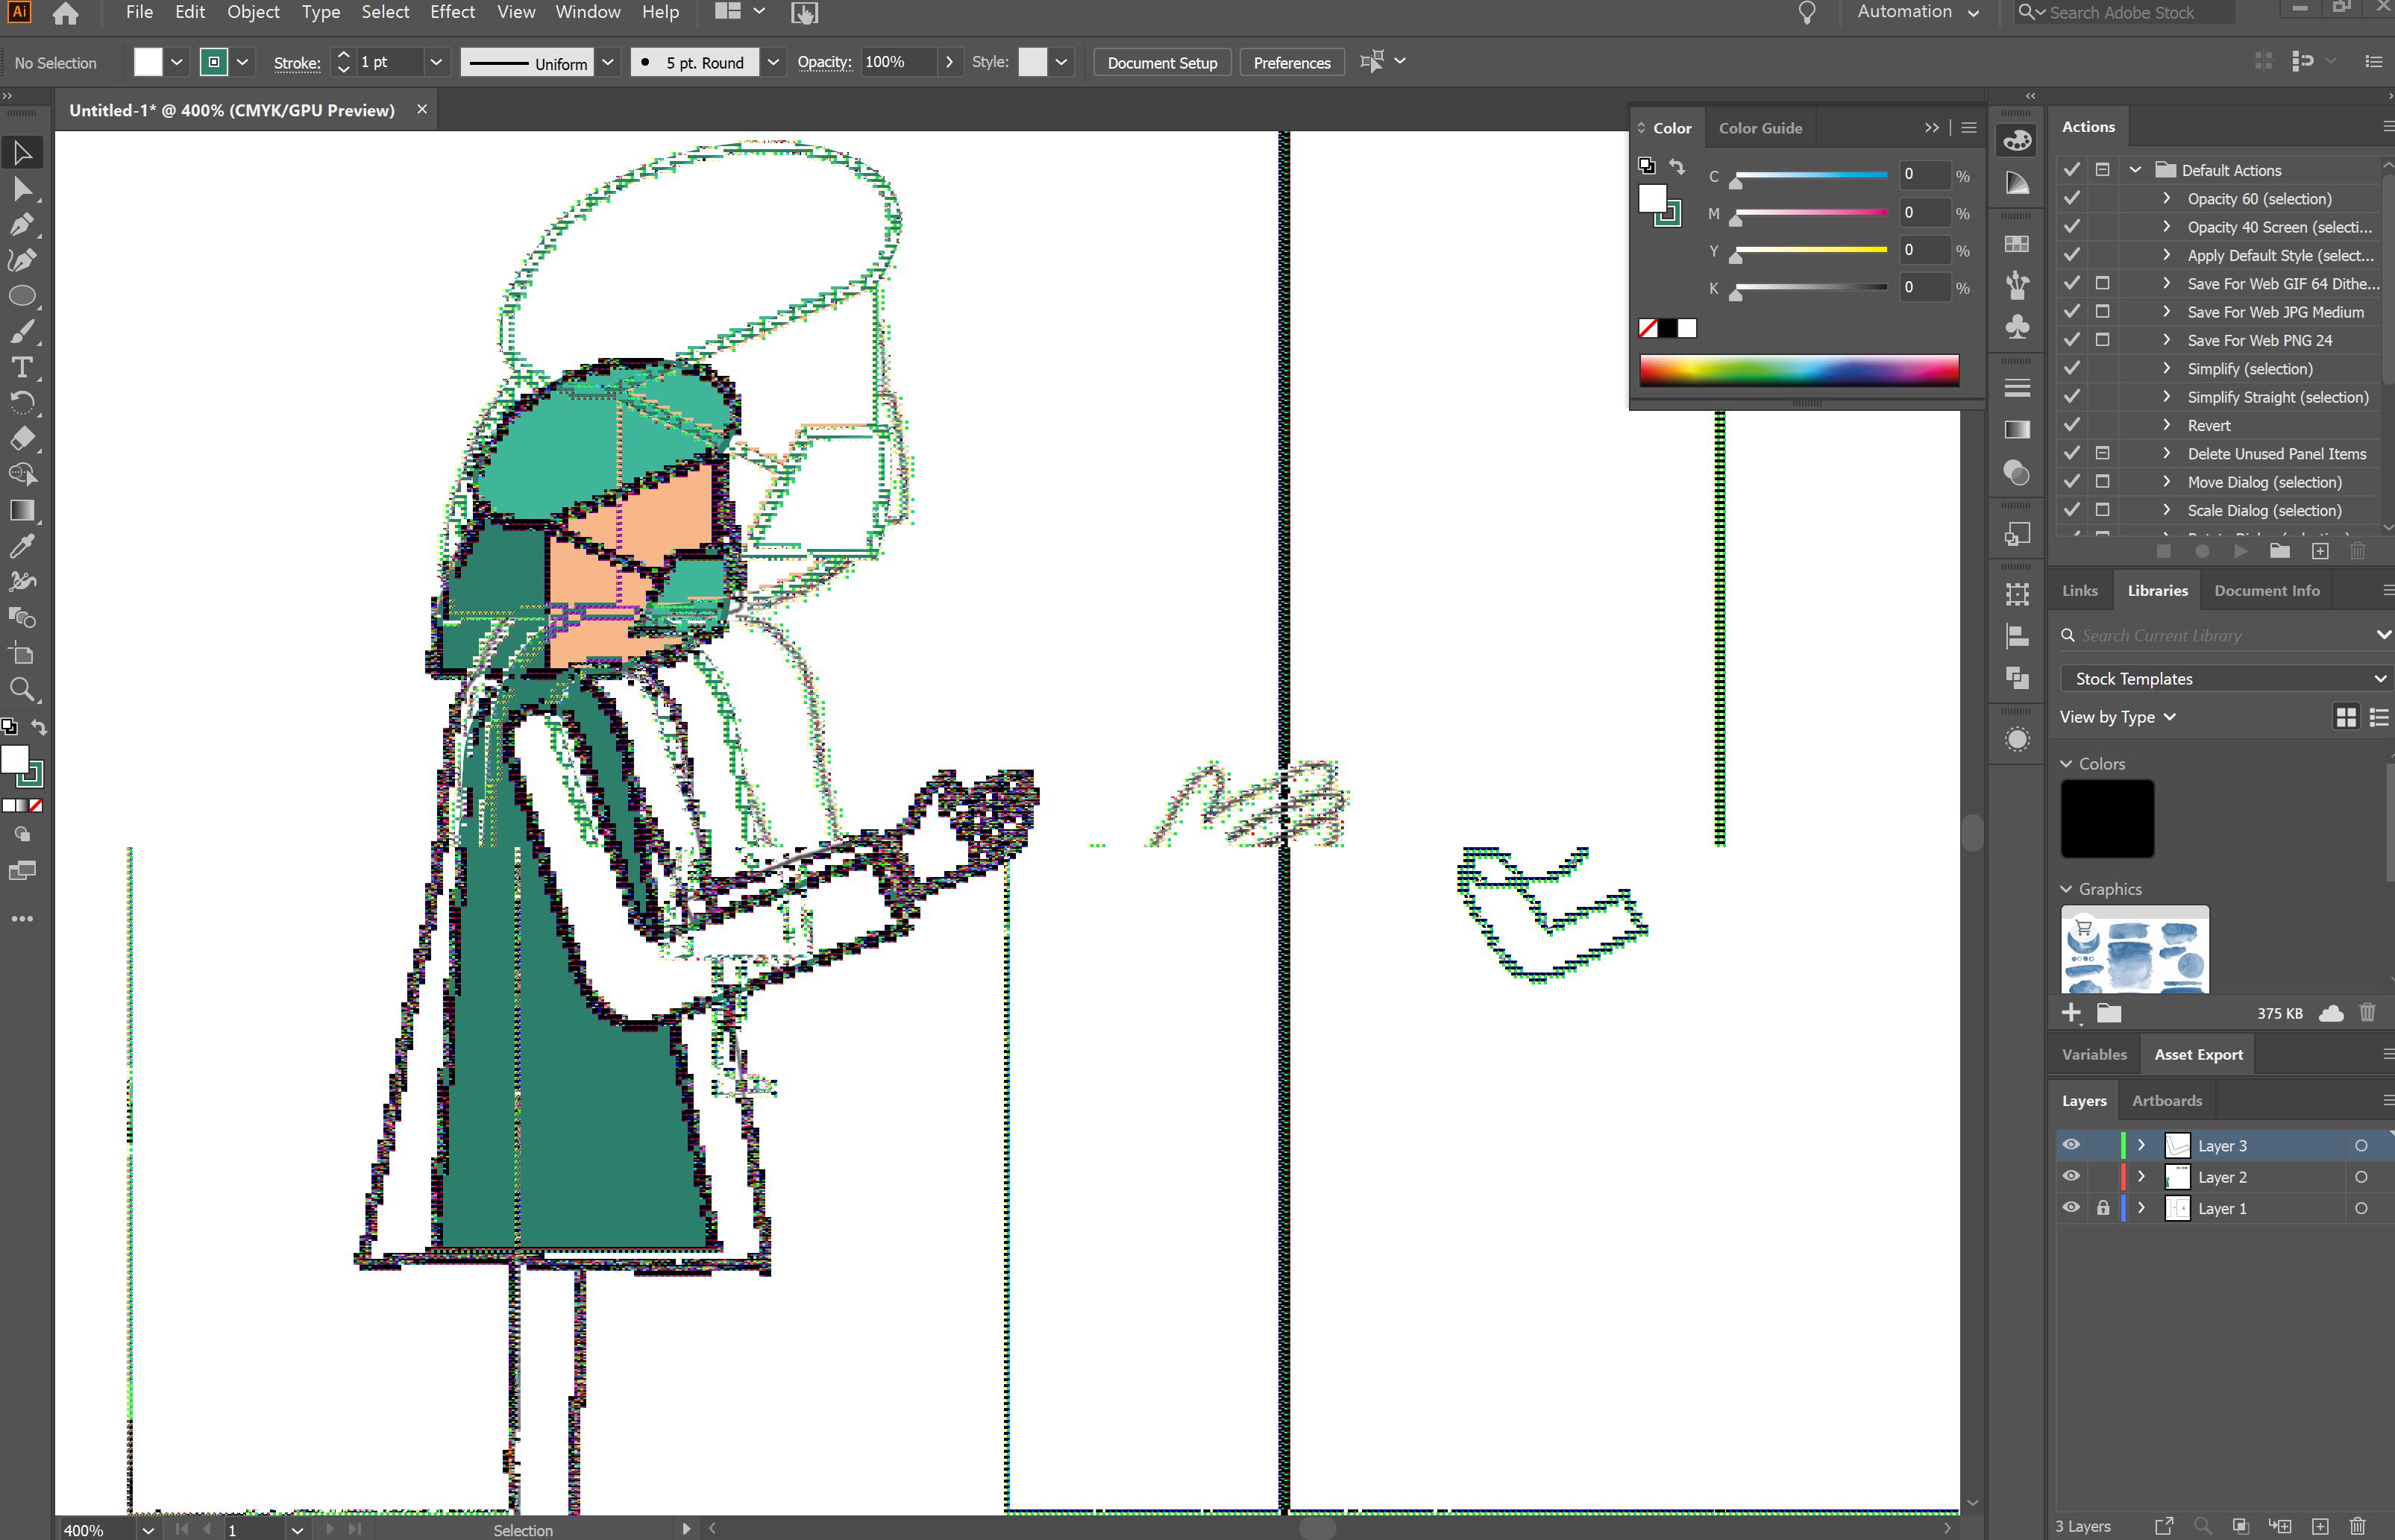Select the Ellipse tool
2395x1540 pixels.
tap(22, 295)
